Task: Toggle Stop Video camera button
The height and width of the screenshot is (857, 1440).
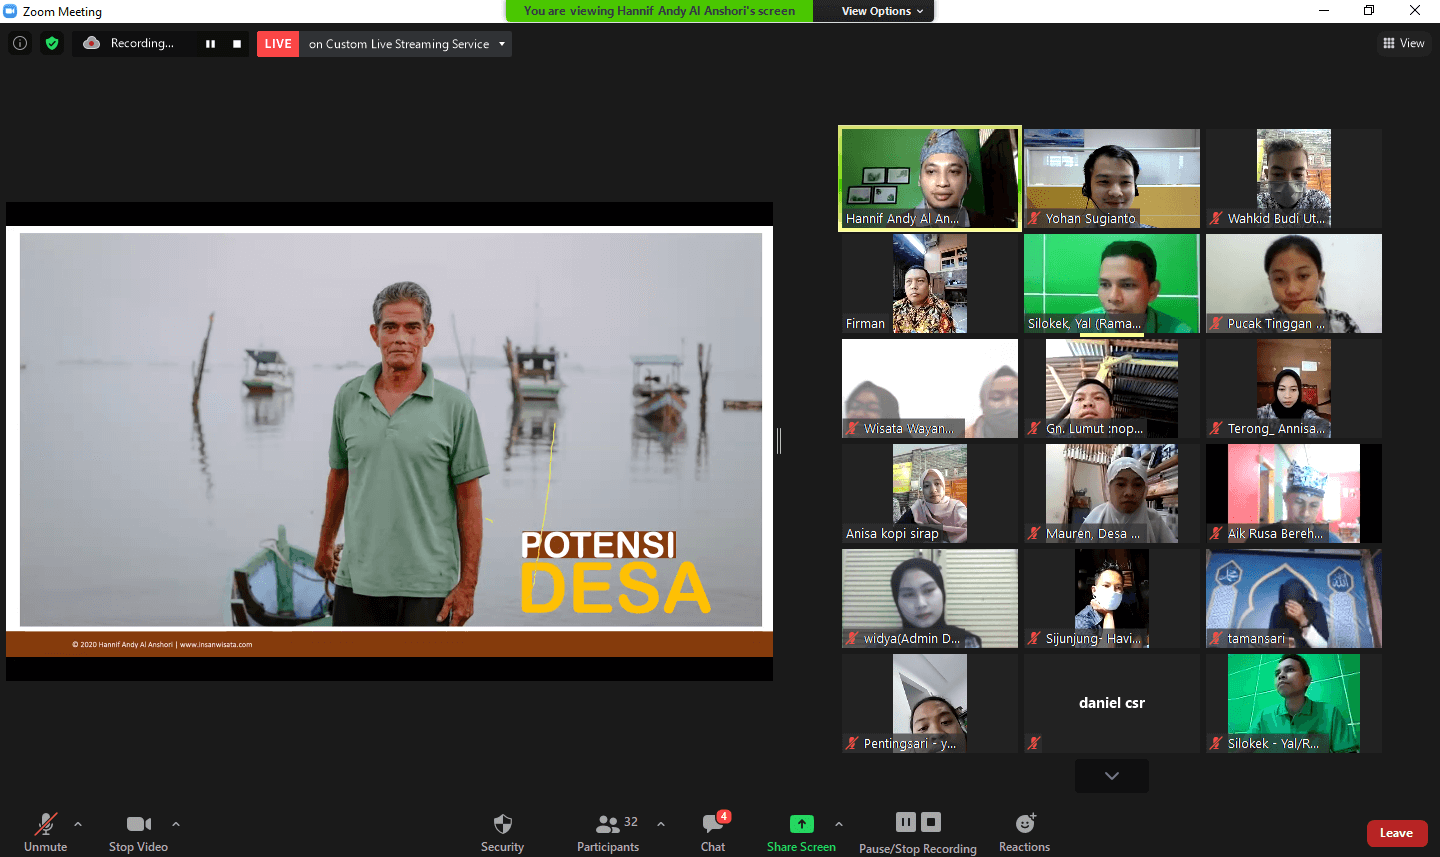Action: (138, 831)
